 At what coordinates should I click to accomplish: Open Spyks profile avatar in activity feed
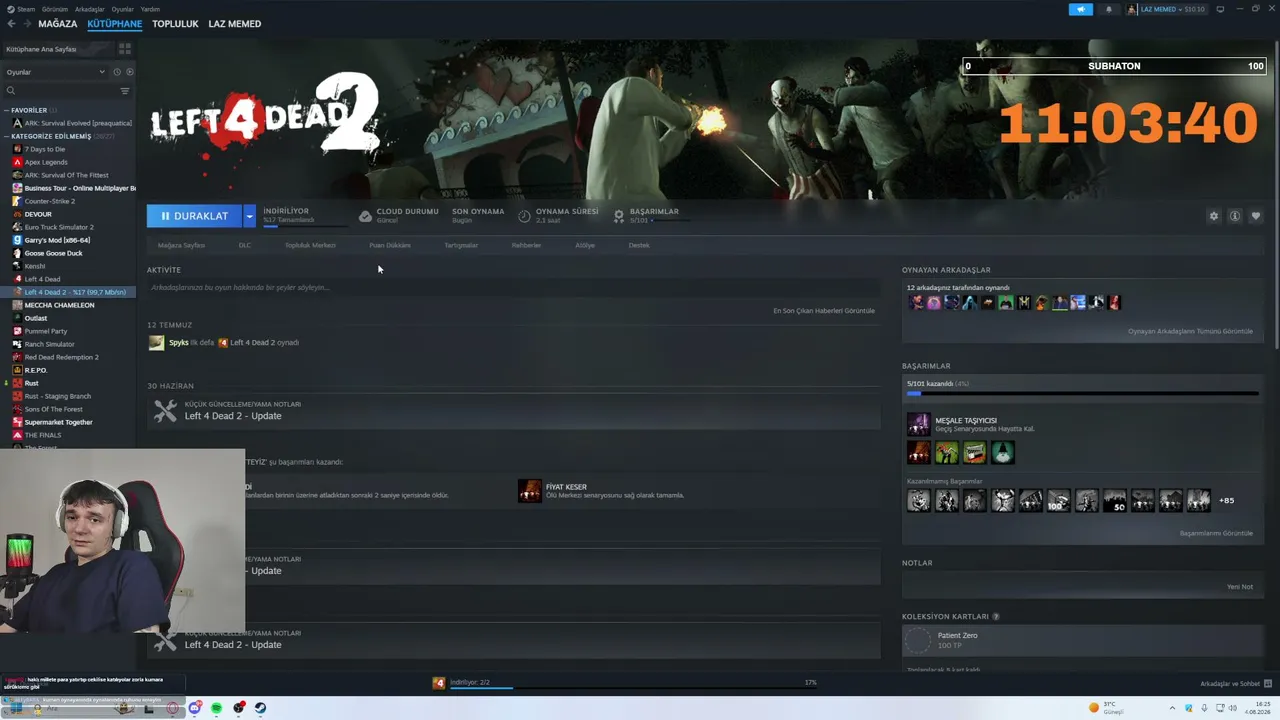point(156,343)
